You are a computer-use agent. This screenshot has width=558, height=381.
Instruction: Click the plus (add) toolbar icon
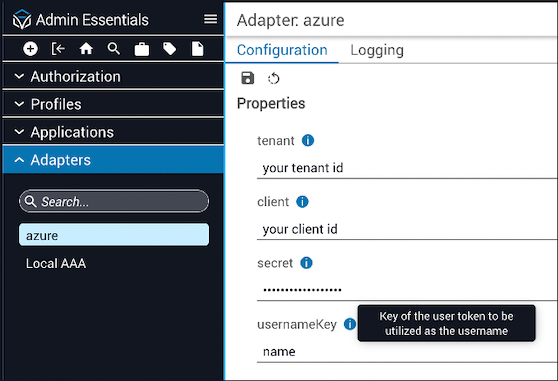(x=30, y=49)
